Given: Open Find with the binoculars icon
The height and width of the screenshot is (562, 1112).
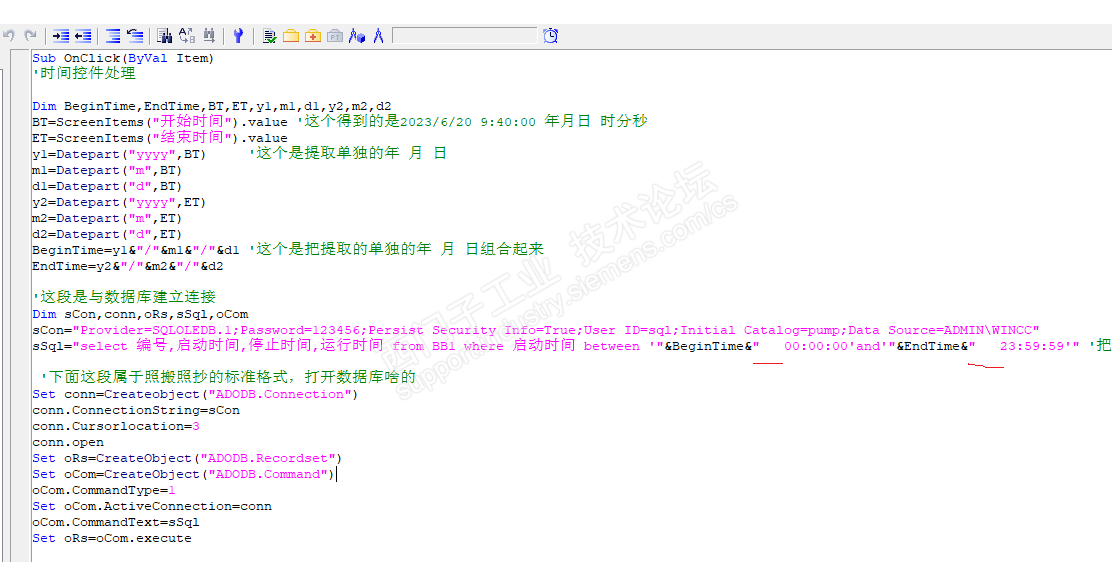Looking at the screenshot, I should click(x=165, y=35).
